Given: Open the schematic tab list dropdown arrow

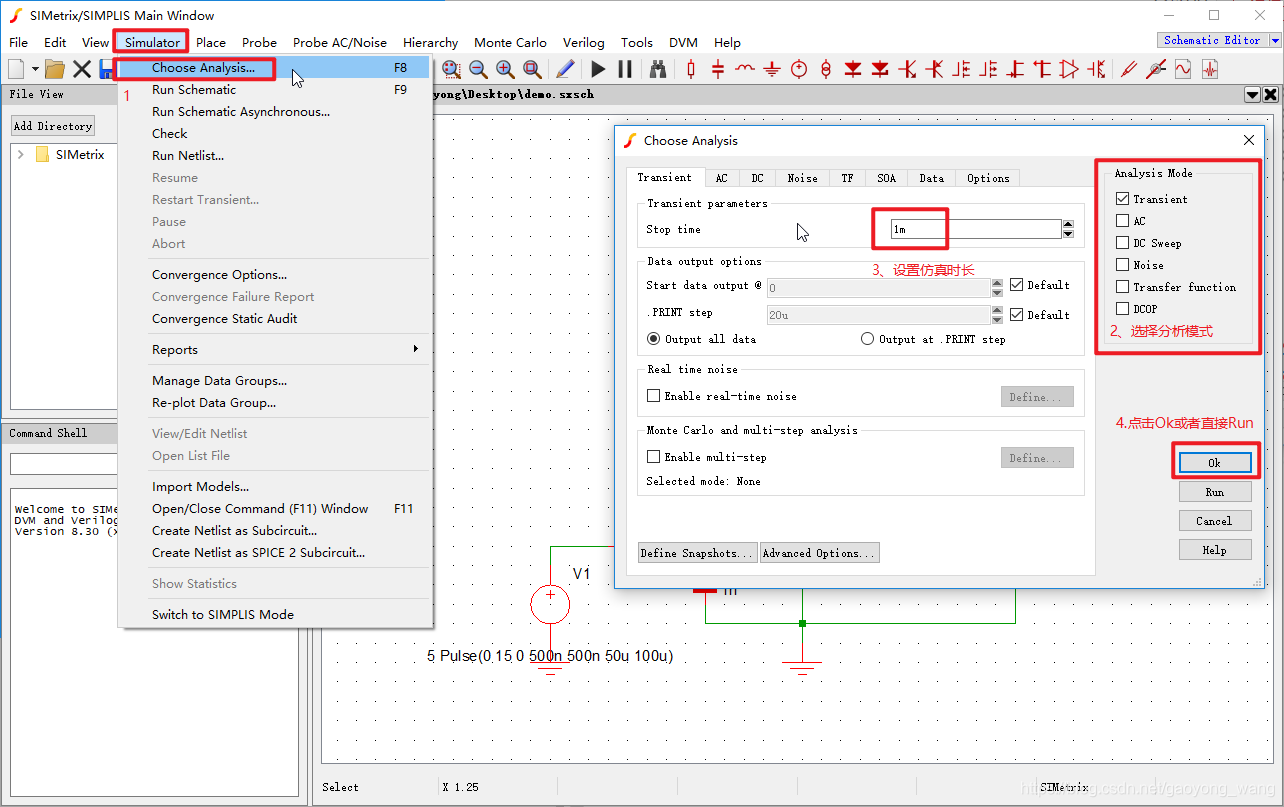Looking at the screenshot, I should (1252, 94).
